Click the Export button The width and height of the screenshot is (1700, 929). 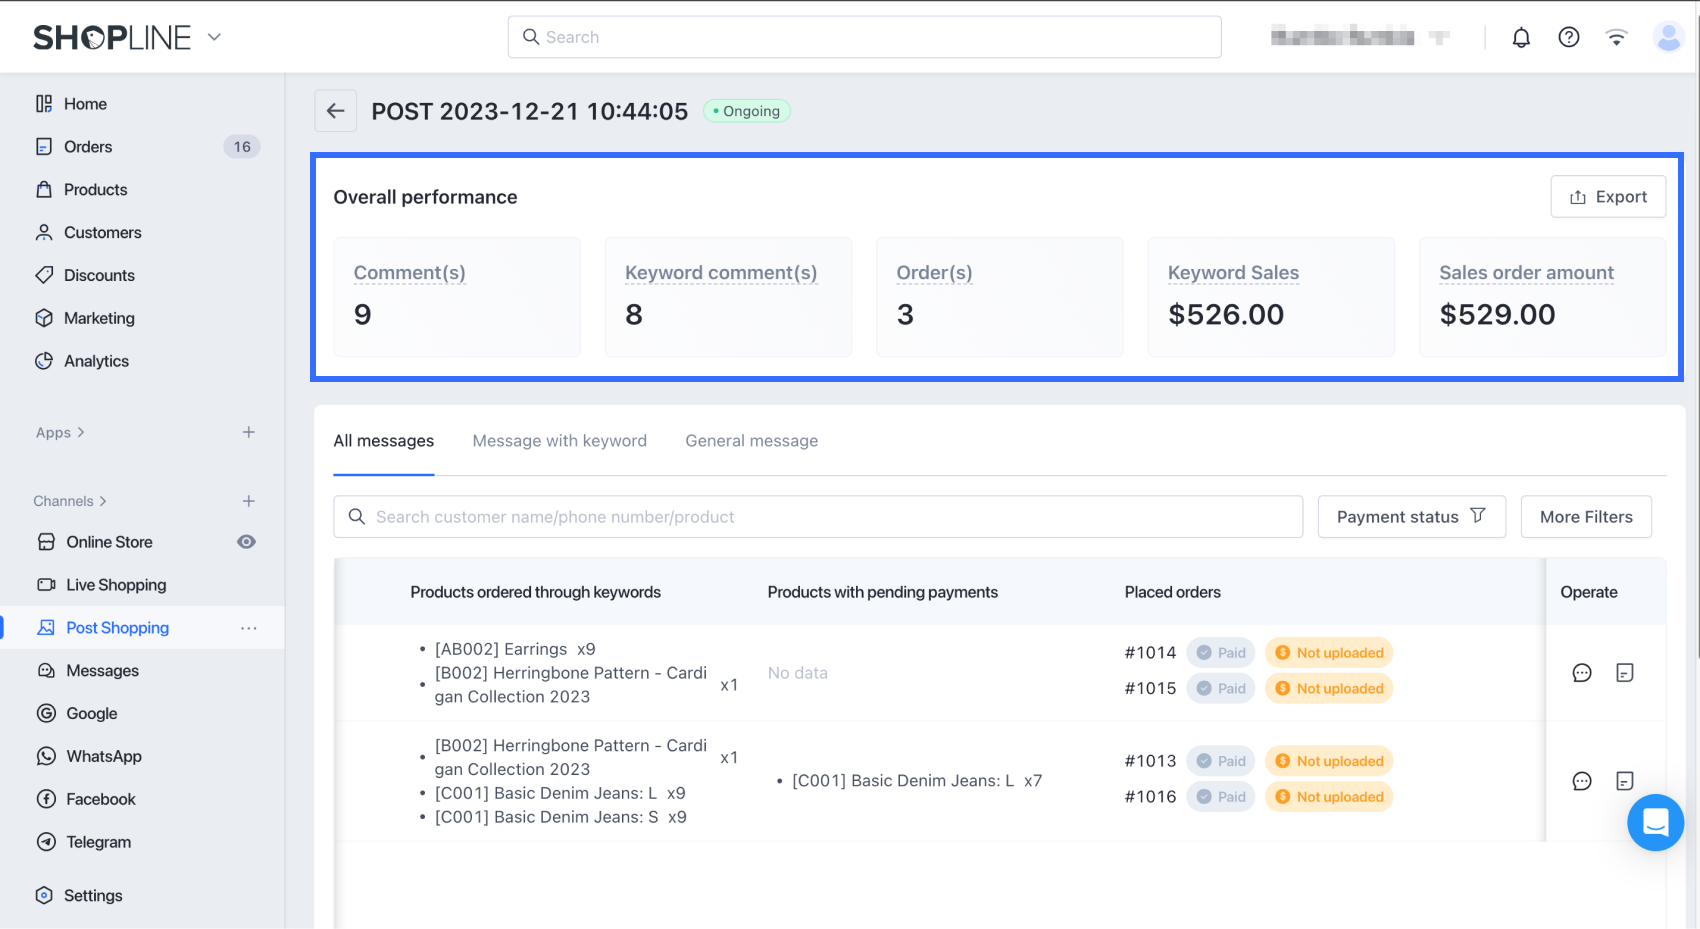click(x=1607, y=197)
